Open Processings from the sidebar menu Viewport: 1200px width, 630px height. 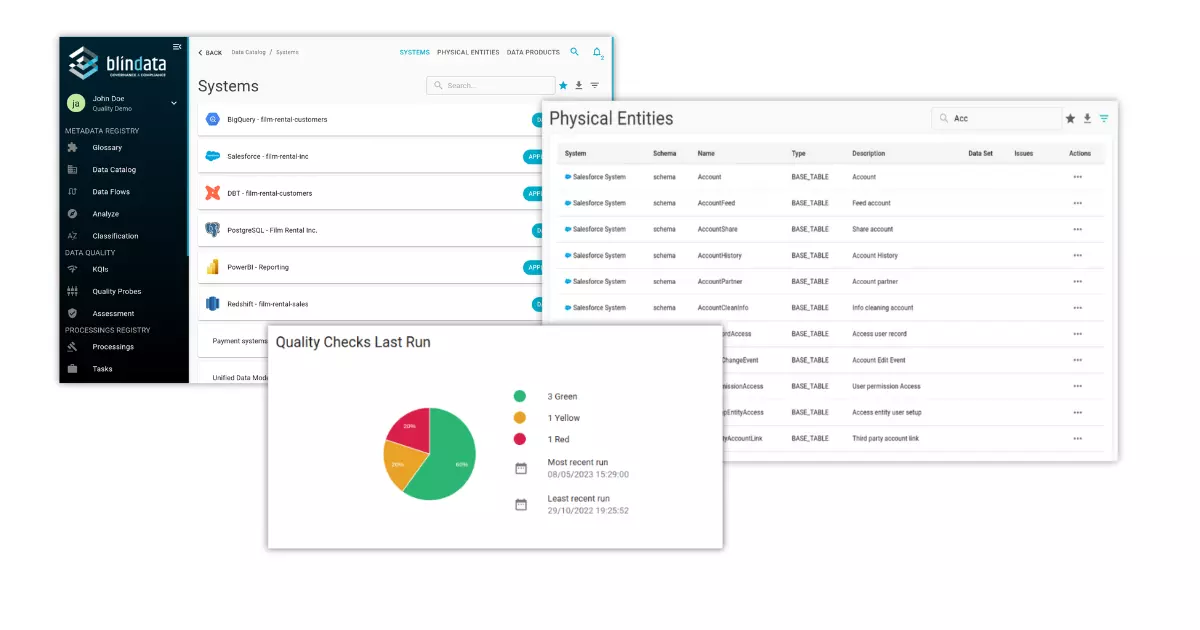tap(113, 347)
